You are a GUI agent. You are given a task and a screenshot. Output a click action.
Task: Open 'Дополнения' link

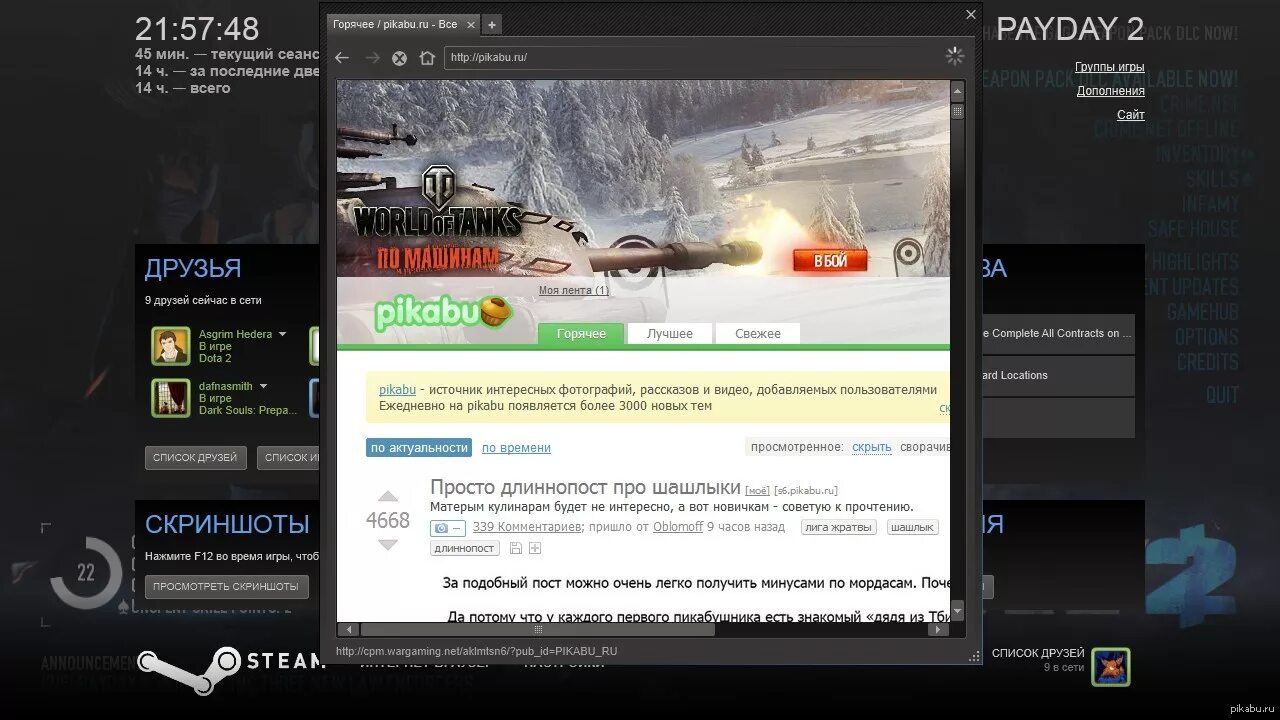(x=1111, y=91)
